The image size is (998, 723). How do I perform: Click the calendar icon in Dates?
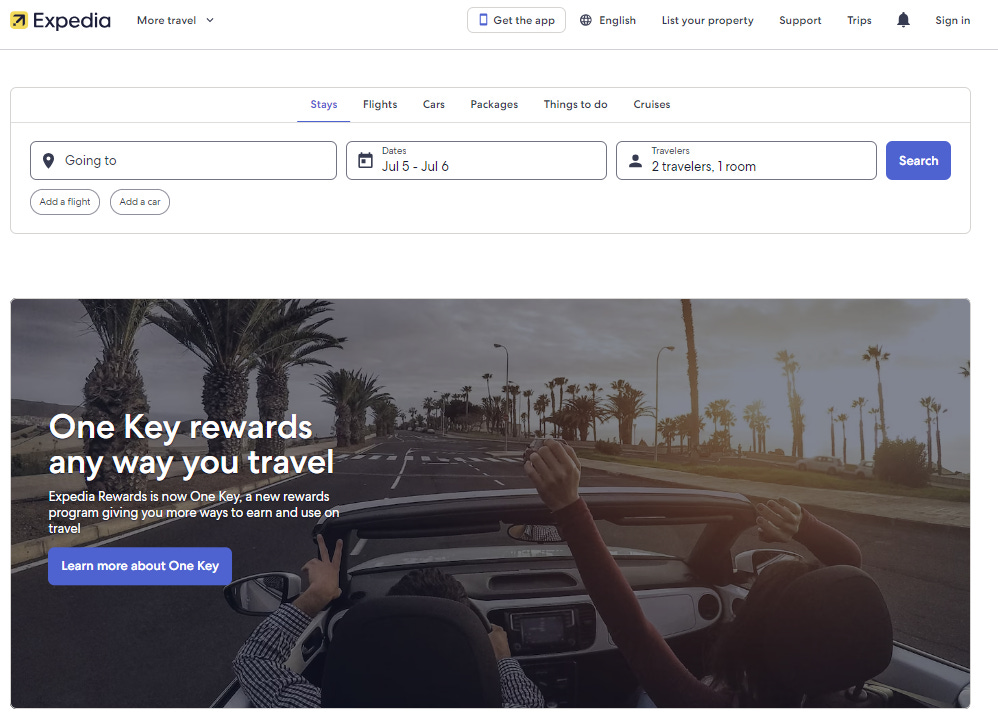coord(365,160)
